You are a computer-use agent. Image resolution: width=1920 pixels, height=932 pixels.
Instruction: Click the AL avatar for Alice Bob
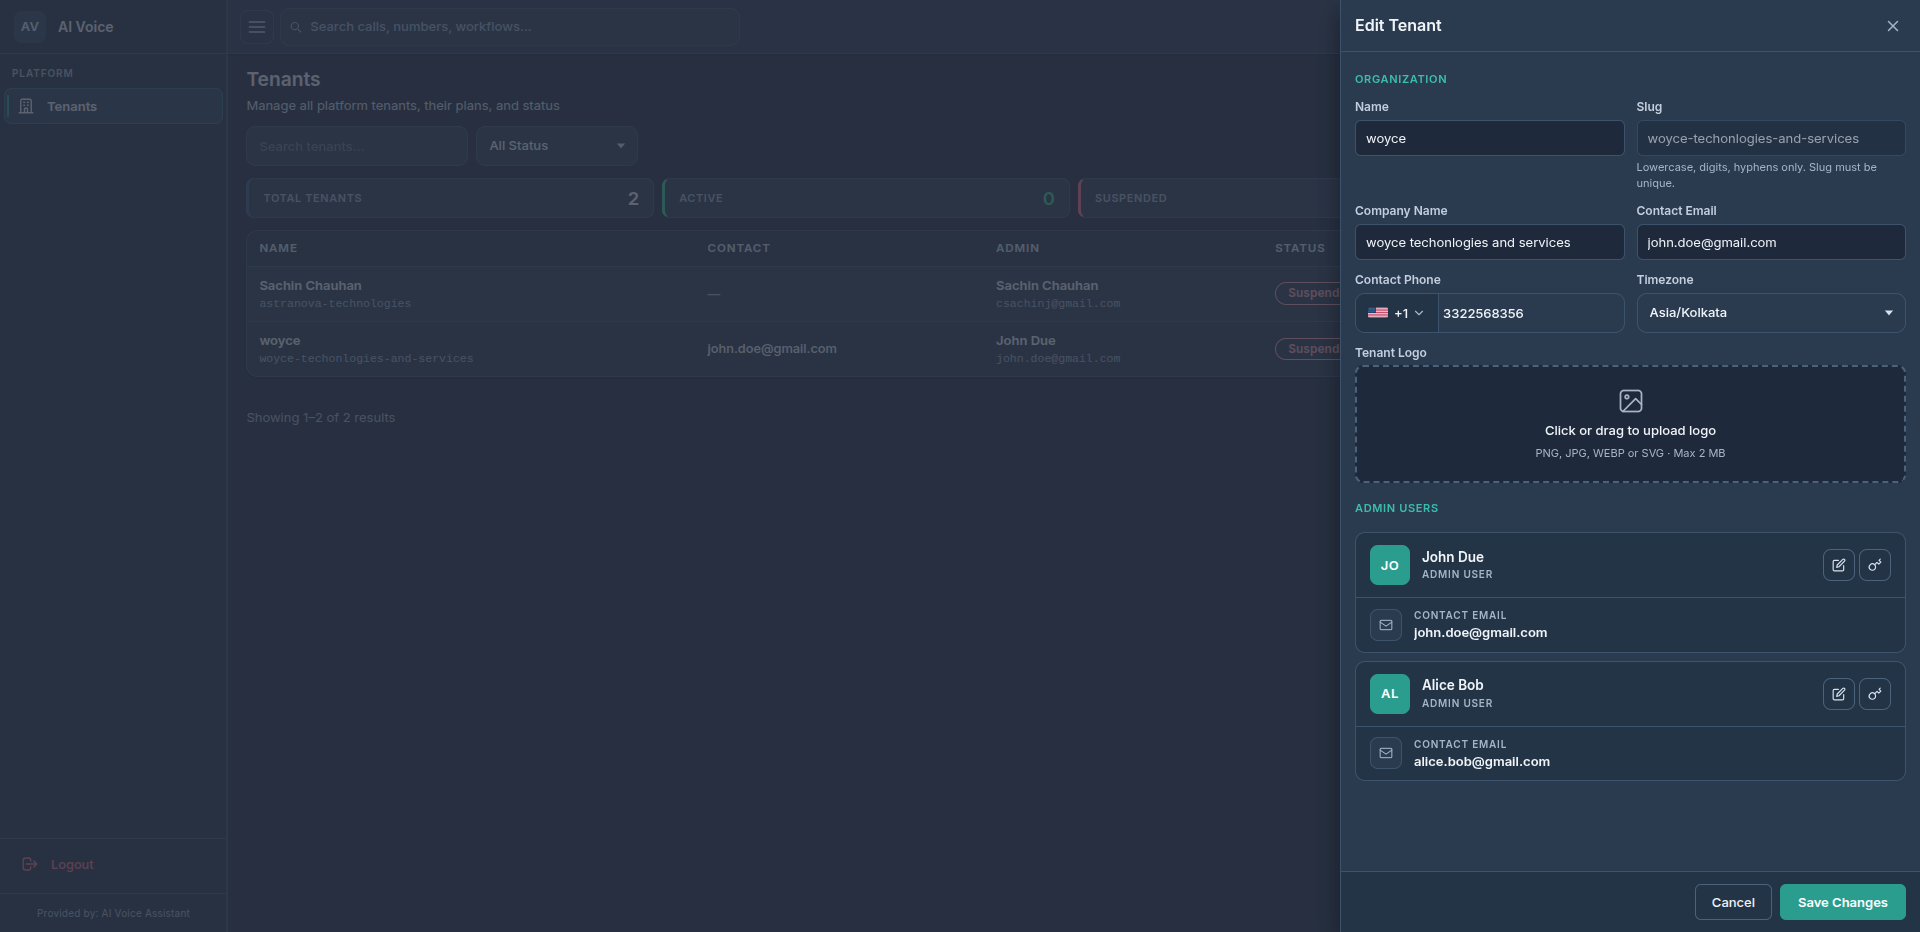point(1389,694)
